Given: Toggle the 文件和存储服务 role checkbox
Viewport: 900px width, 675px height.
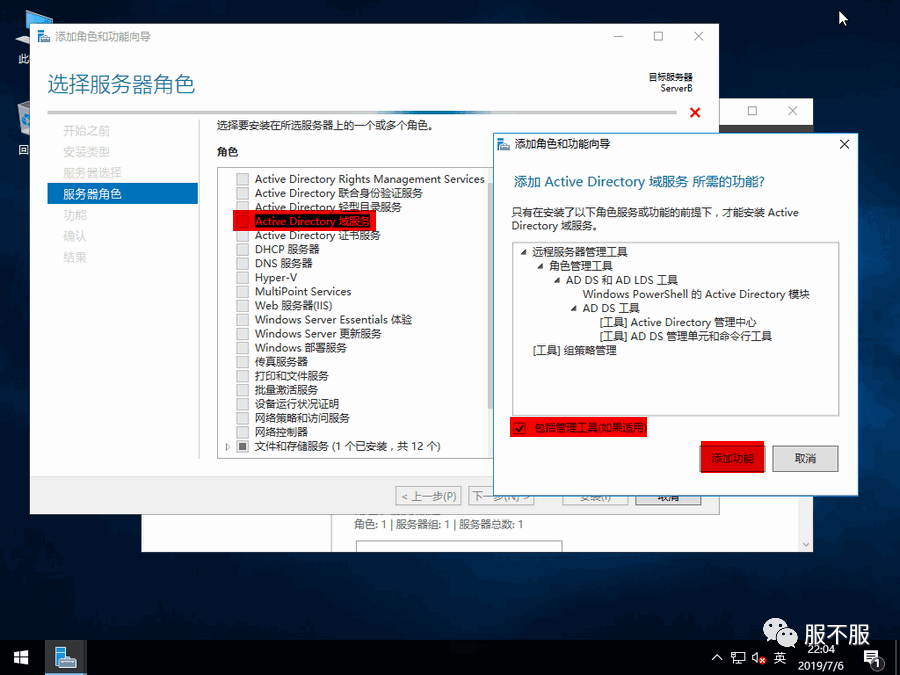Looking at the screenshot, I should click(243, 447).
